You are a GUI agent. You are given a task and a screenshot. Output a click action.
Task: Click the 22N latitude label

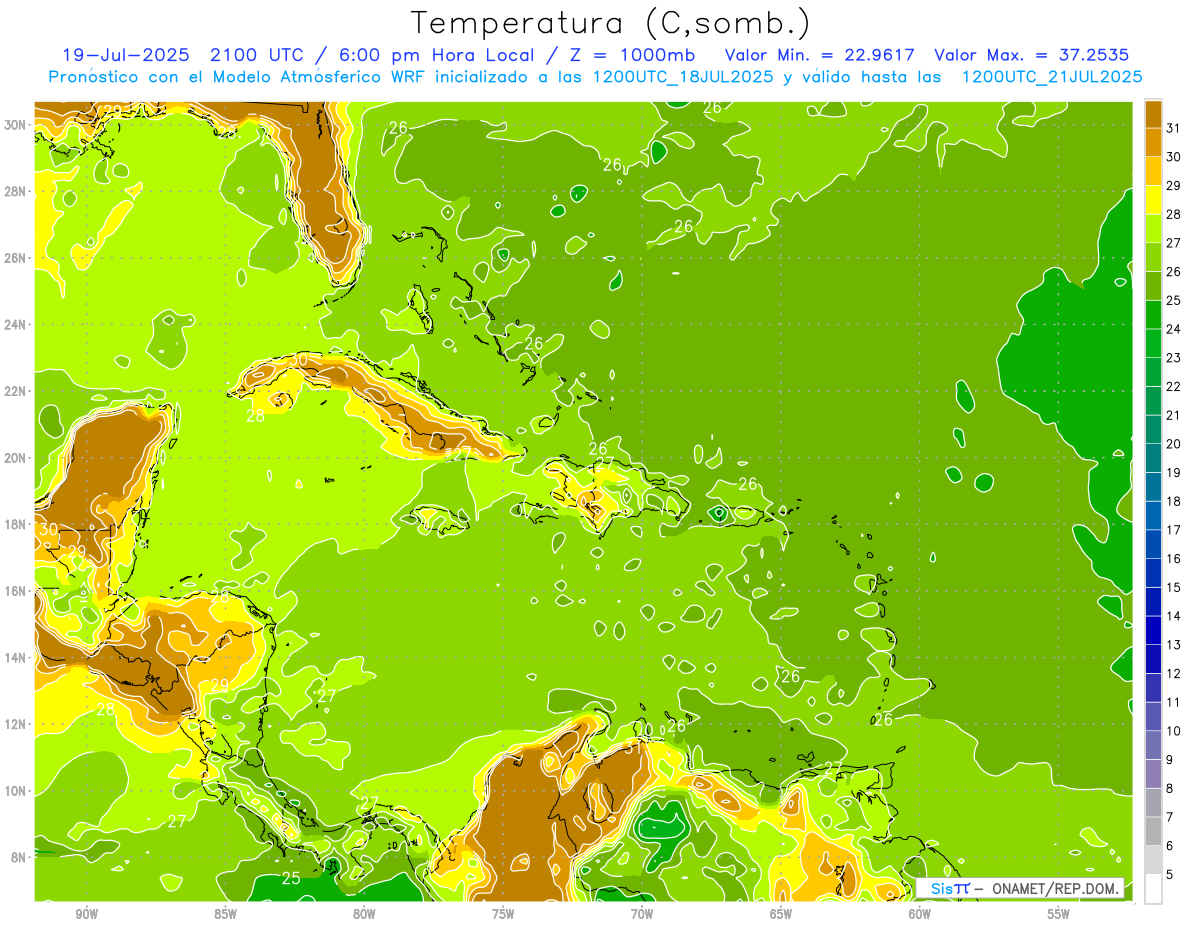(x=15, y=391)
